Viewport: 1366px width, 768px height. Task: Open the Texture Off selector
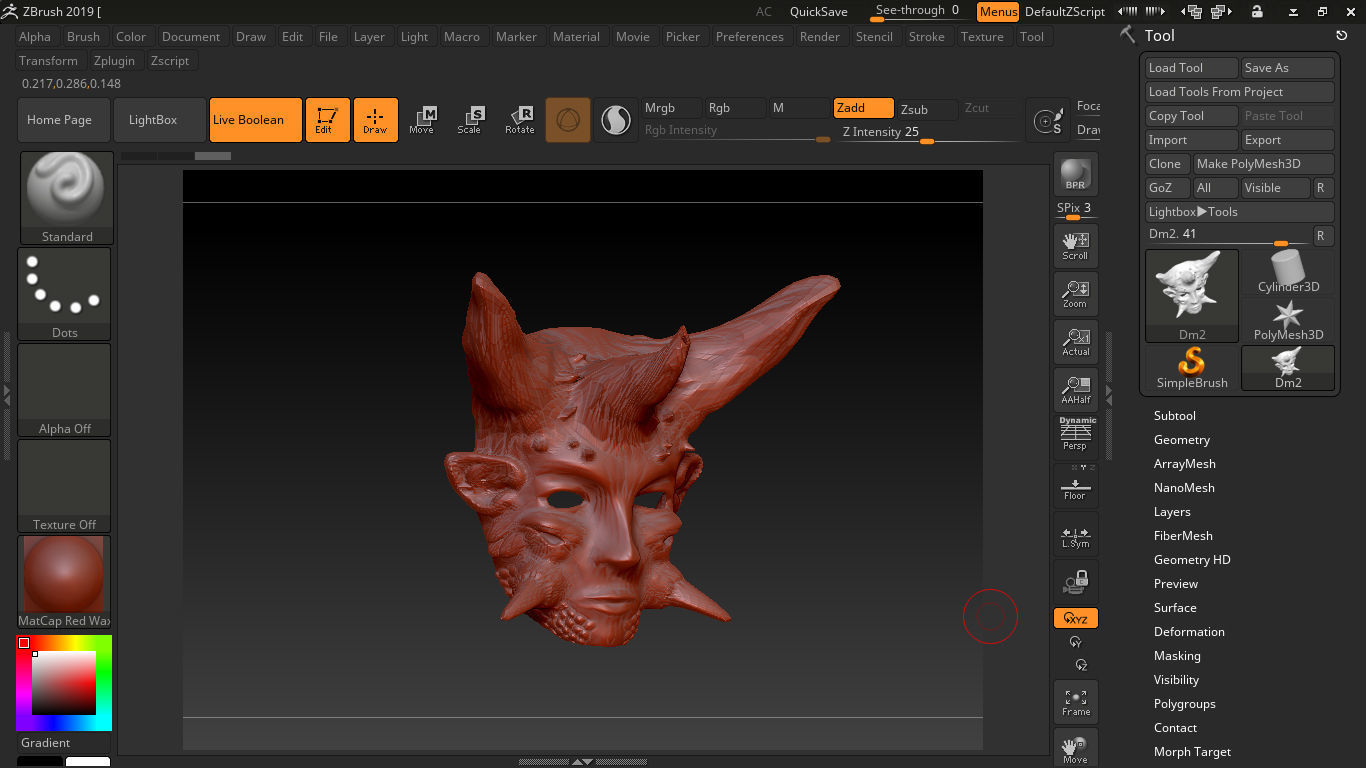65,486
